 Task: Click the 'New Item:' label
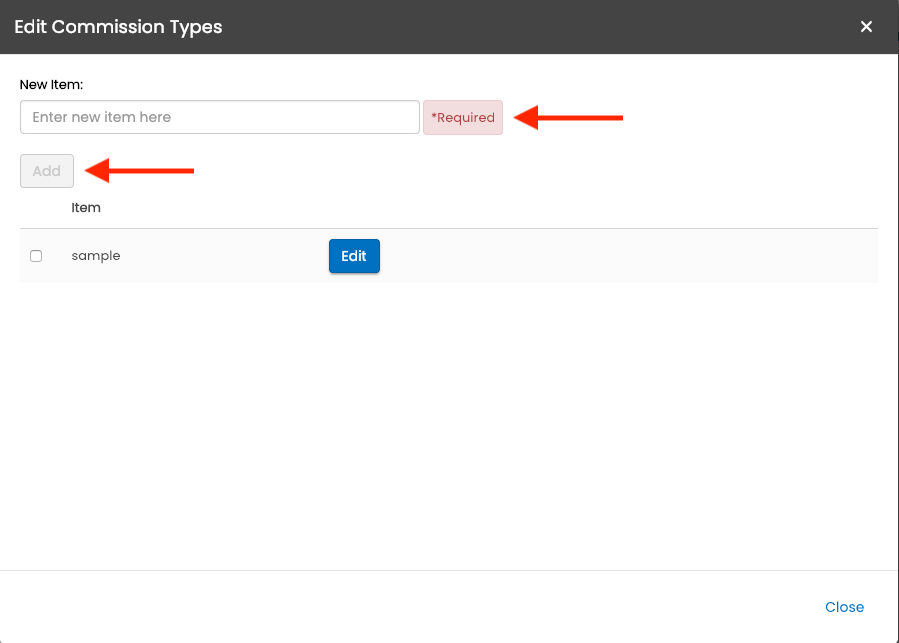tap(51, 85)
